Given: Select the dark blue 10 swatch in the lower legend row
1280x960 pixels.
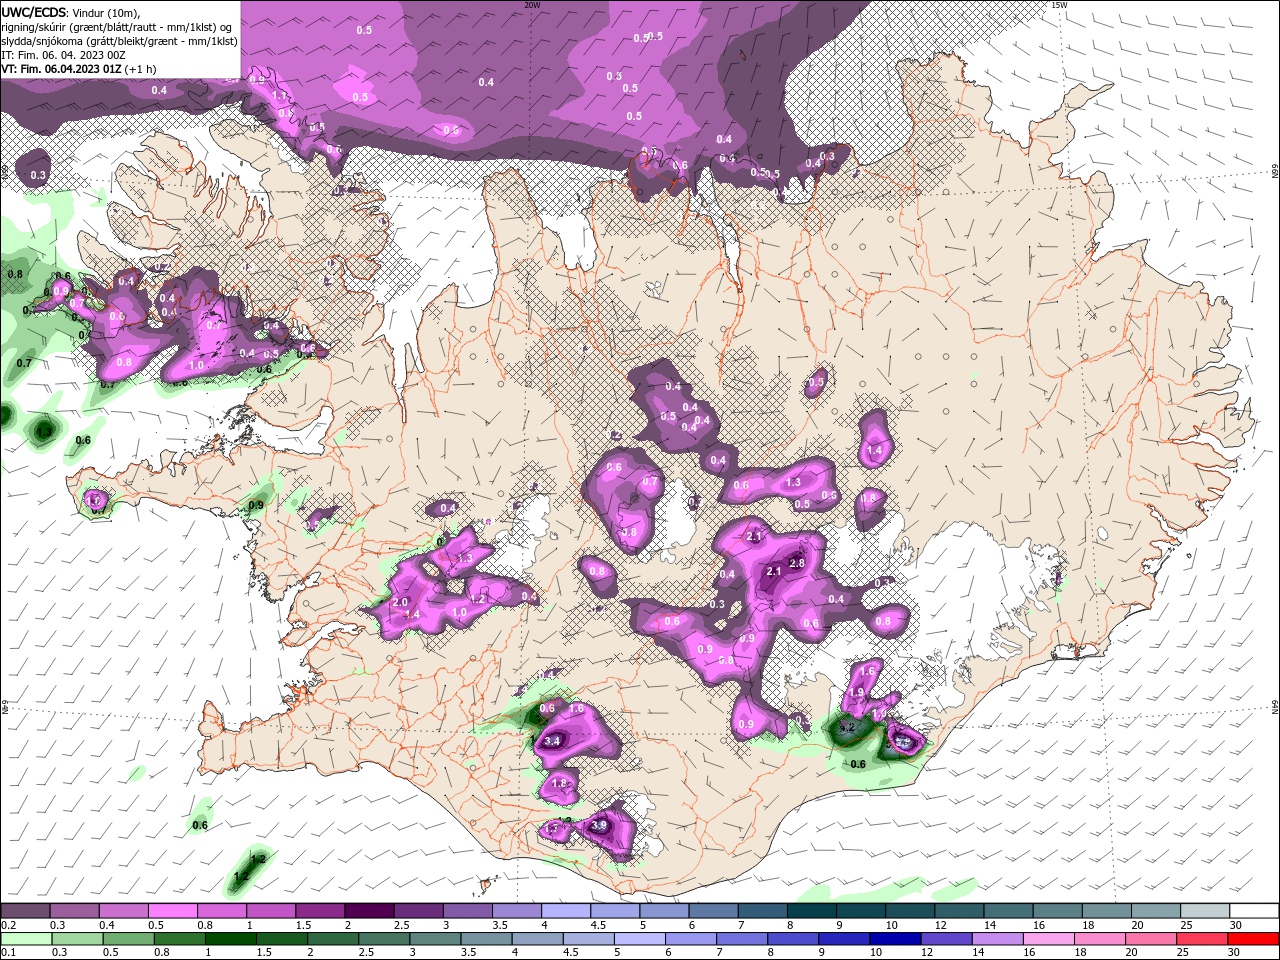Looking at the screenshot, I should 894,939.
